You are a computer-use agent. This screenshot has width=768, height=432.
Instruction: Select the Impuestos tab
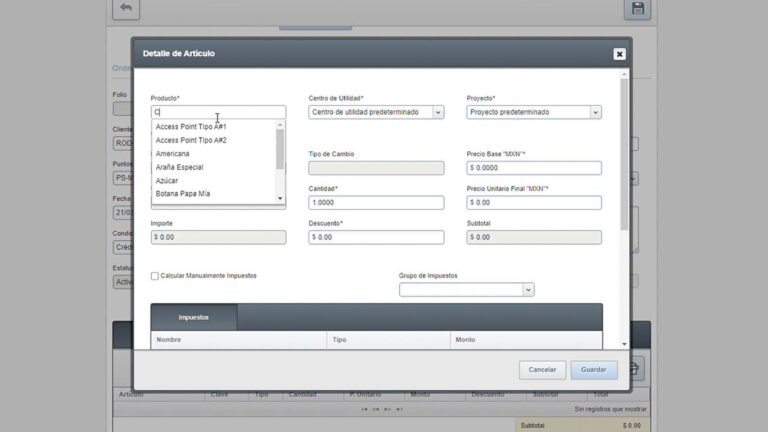(194, 317)
